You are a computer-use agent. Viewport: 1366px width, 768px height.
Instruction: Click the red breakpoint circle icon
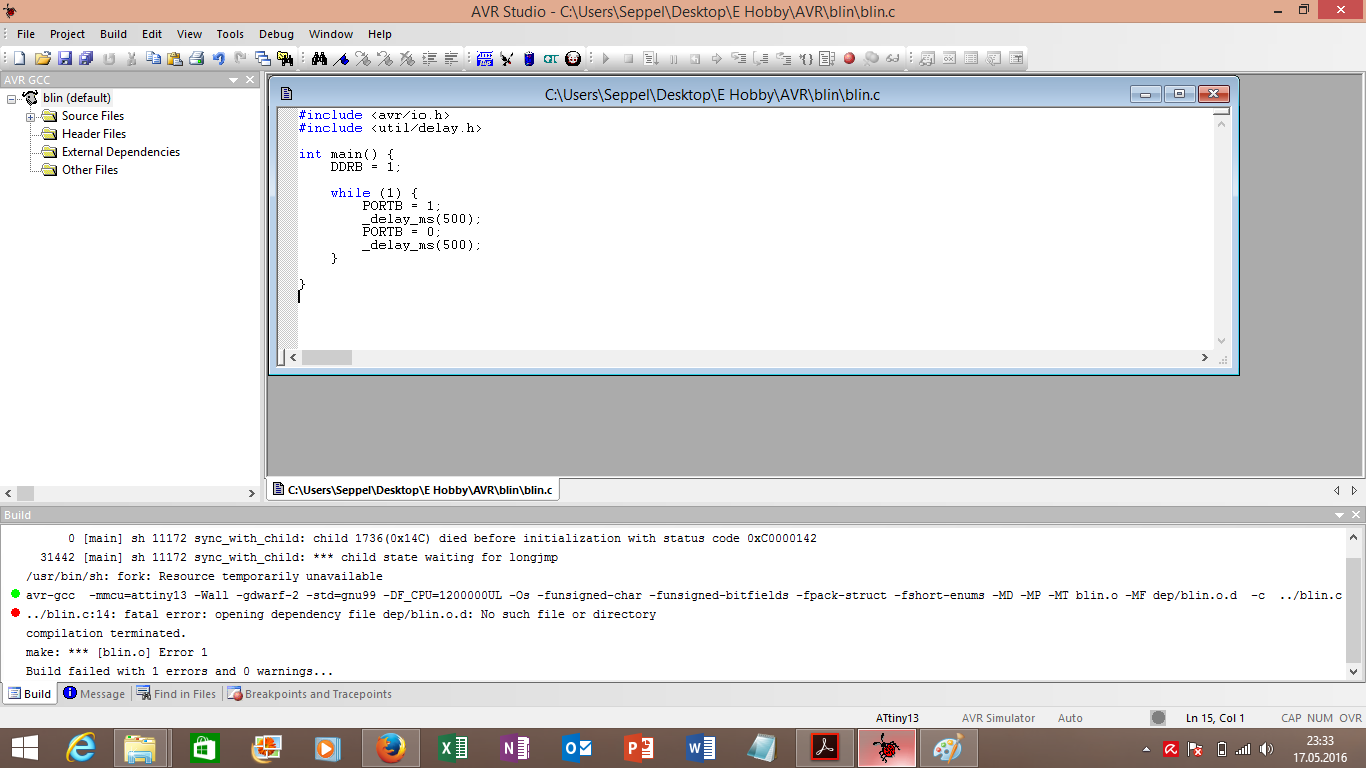point(849,59)
